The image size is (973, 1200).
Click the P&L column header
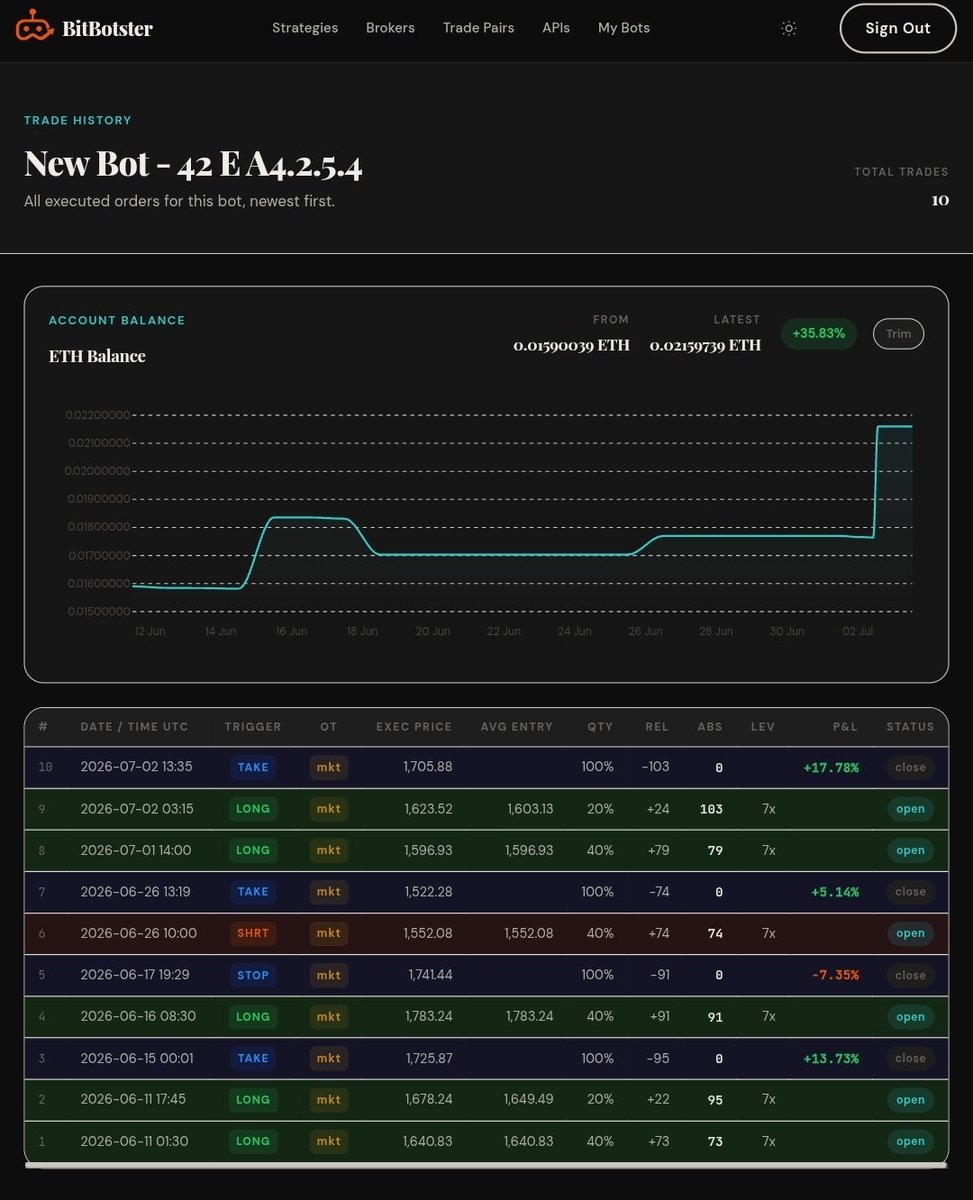click(x=845, y=727)
